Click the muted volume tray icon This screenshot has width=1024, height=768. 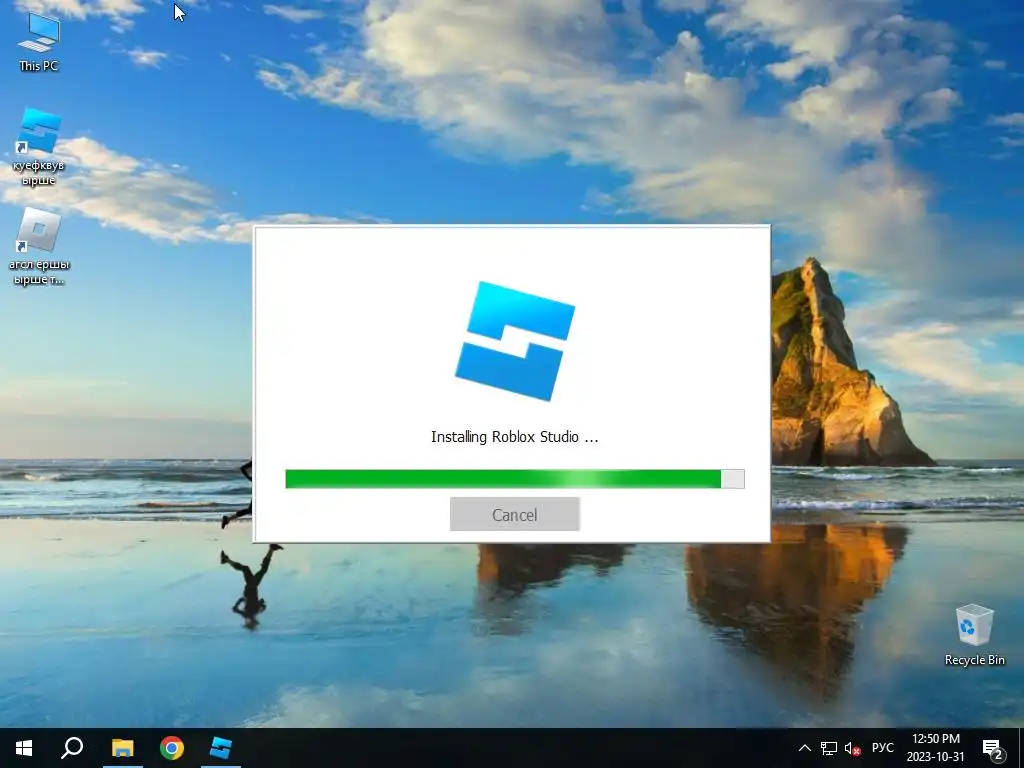[852, 748]
